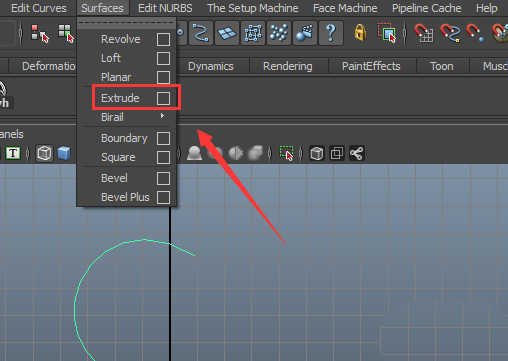Switch viewport to wireframe cube icon
Screen dimensions: 508x361
click(x=44, y=153)
